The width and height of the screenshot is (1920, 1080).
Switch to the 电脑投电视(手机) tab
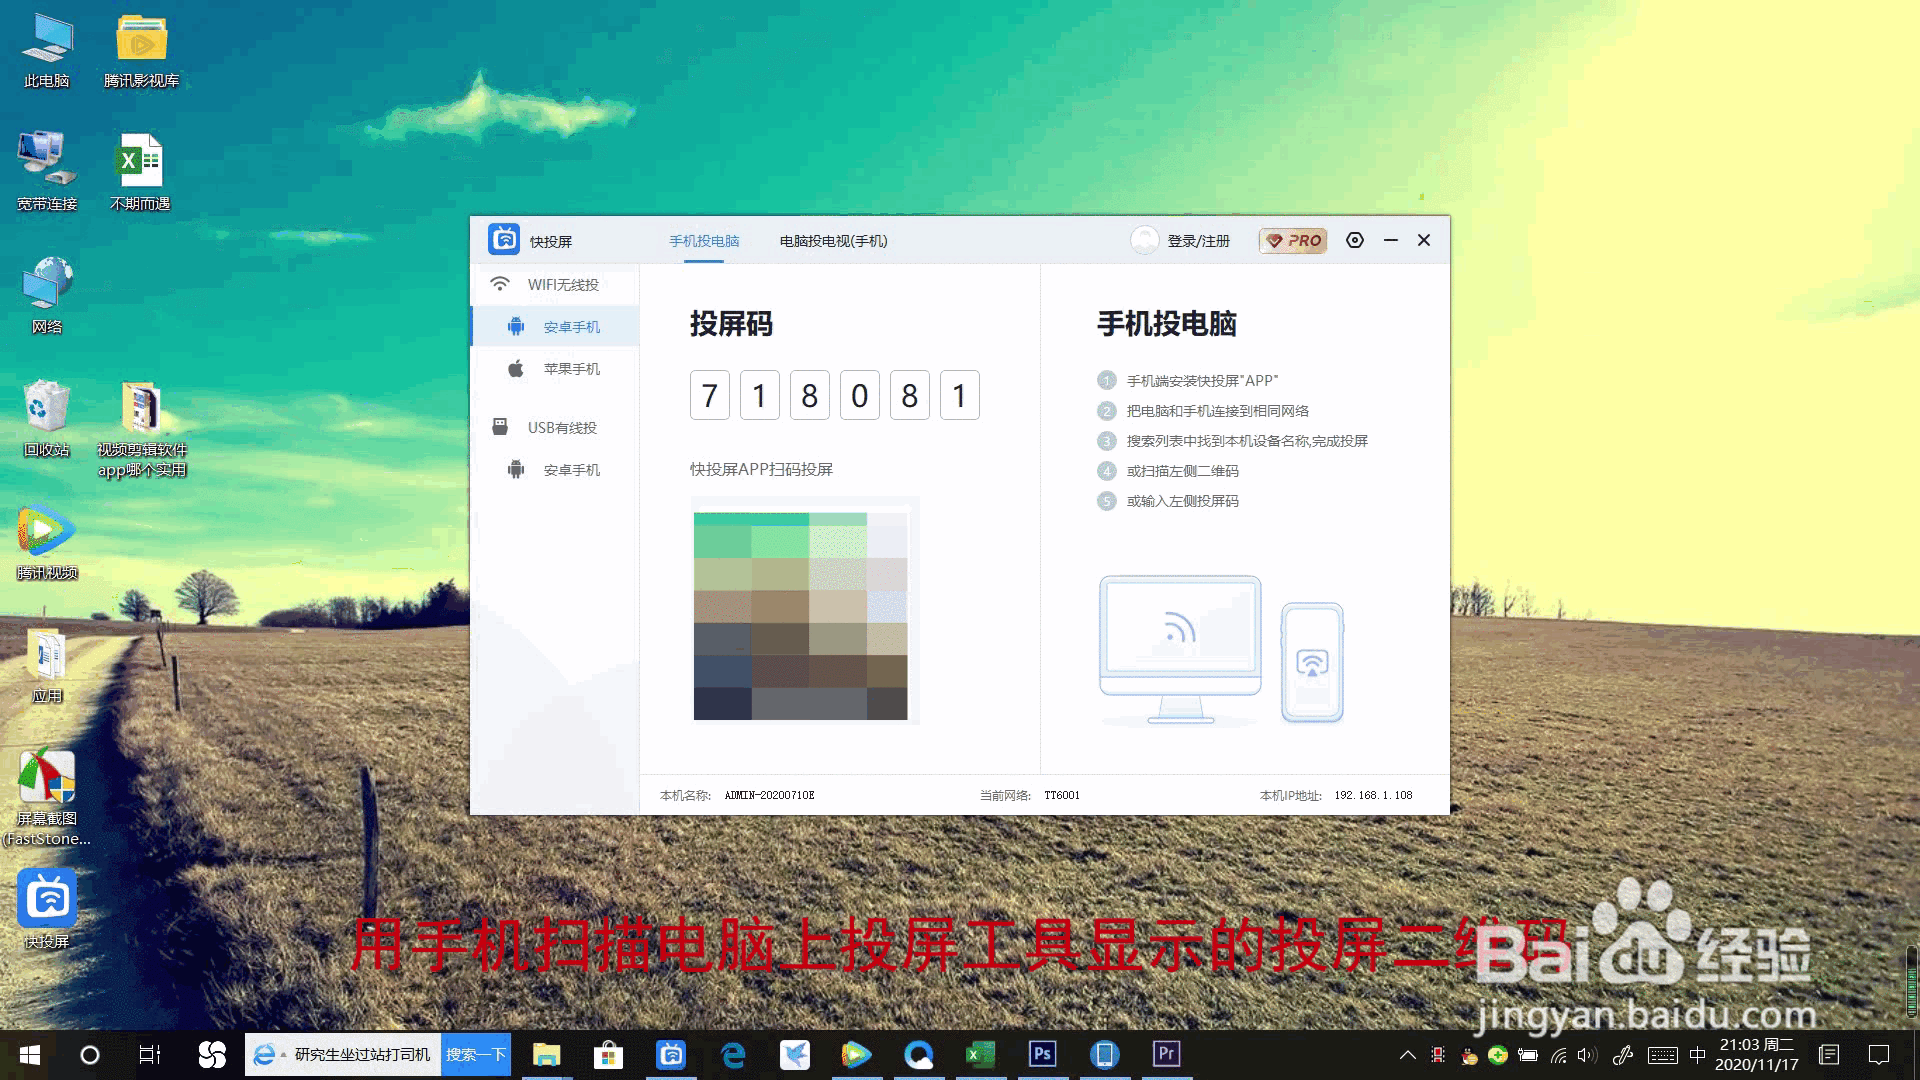click(833, 241)
